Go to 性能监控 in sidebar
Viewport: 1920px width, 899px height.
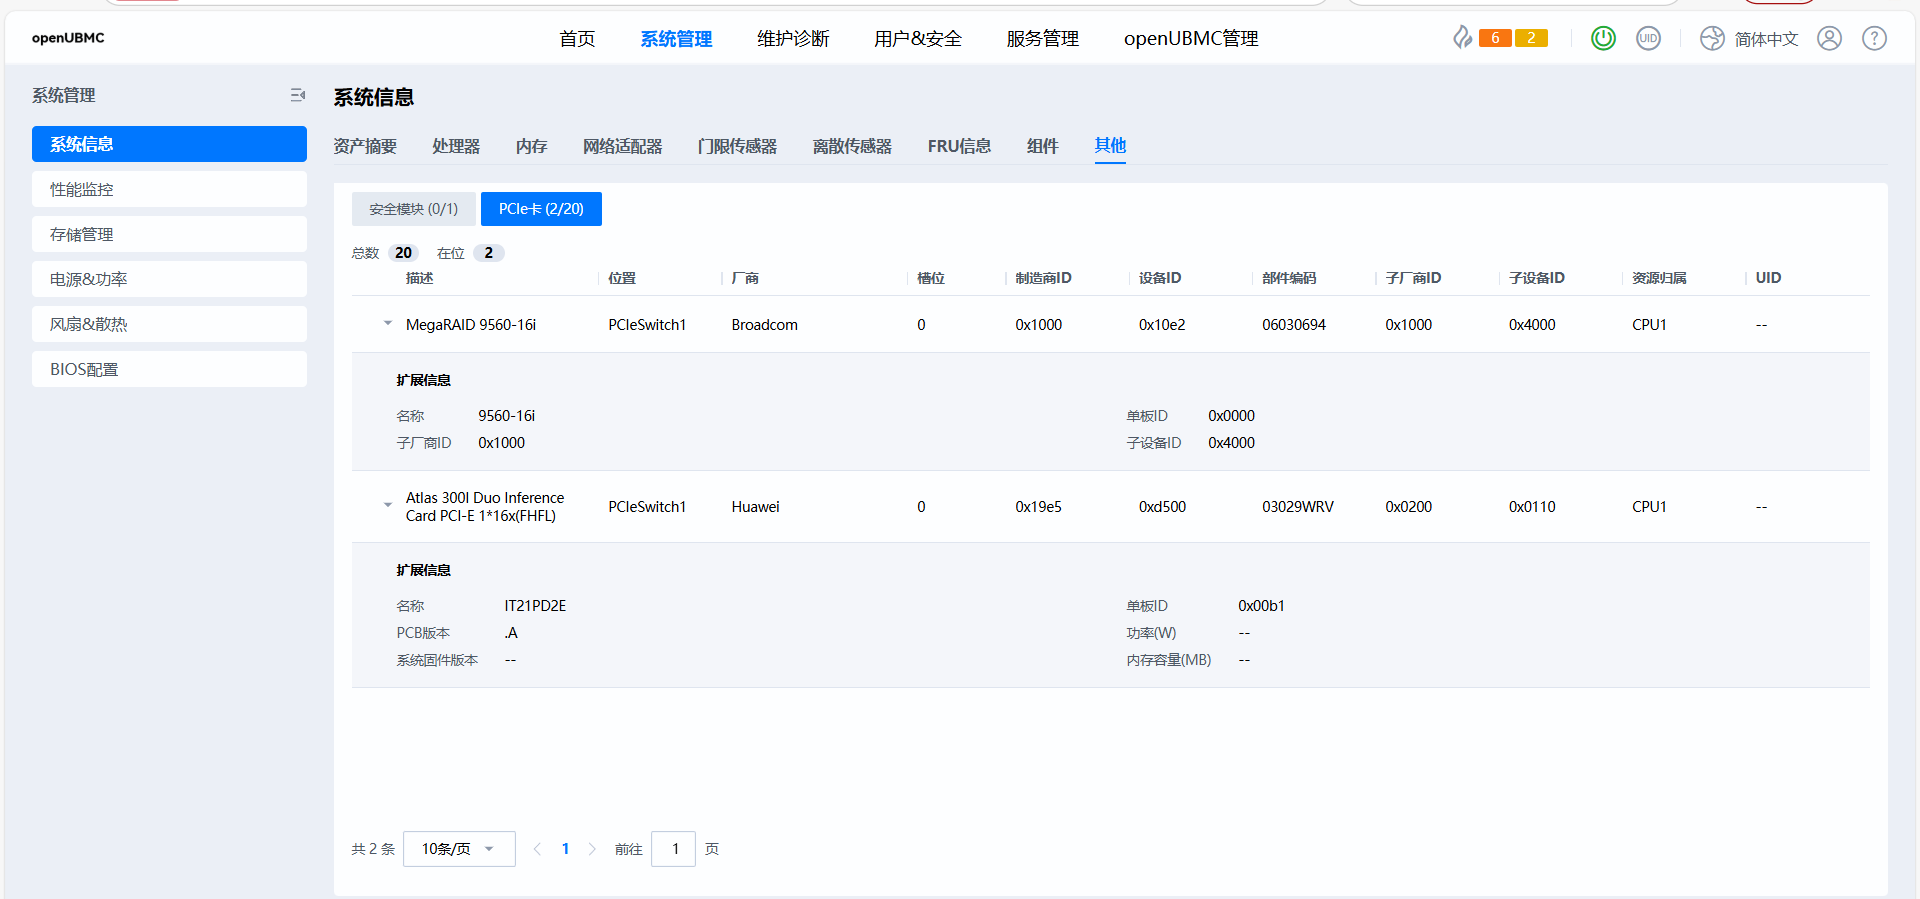169,189
